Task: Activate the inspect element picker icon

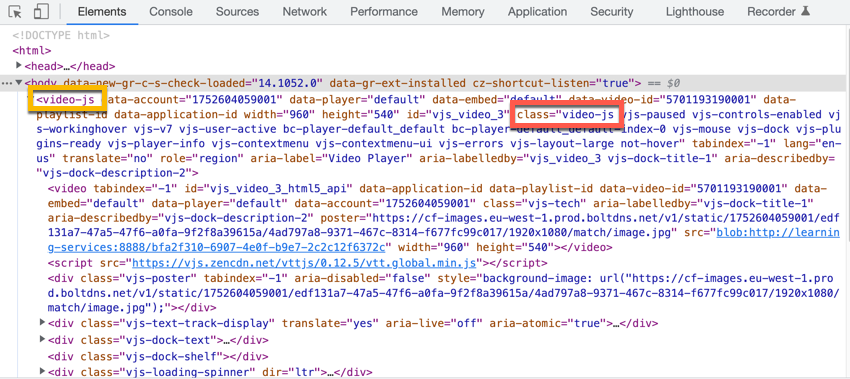Action: (15, 11)
